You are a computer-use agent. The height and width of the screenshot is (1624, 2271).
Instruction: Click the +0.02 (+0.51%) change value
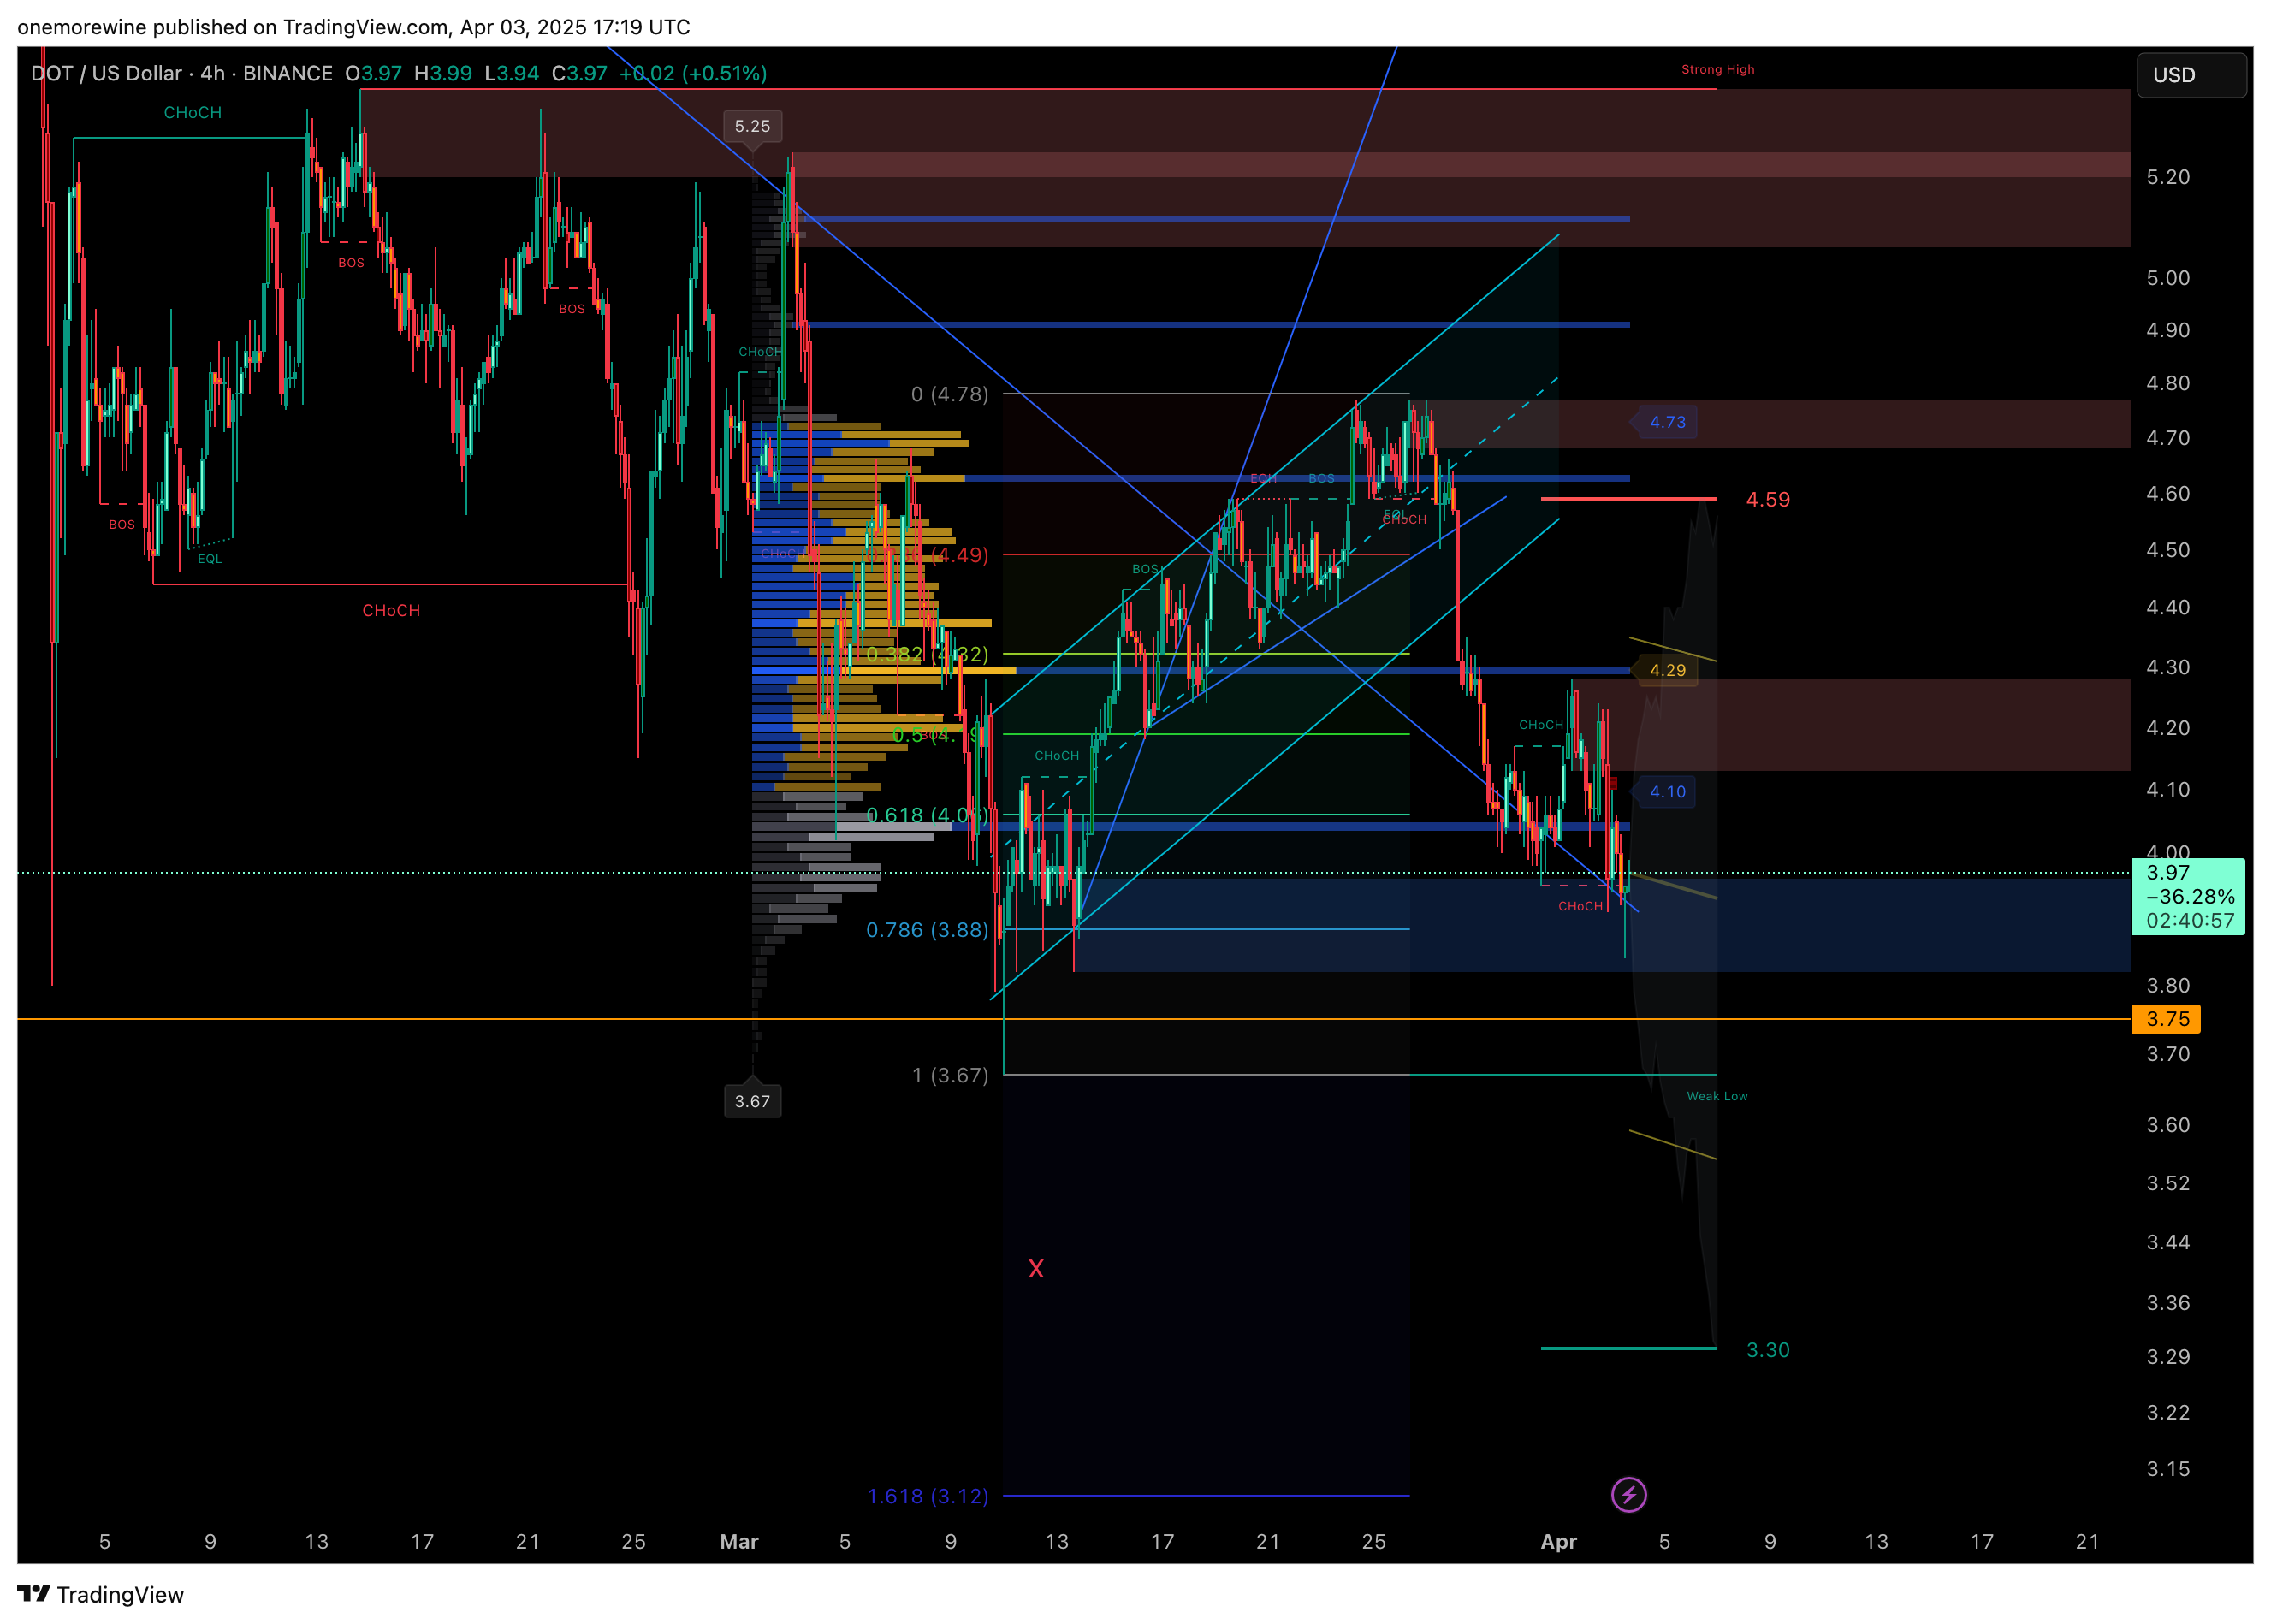tap(693, 73)
